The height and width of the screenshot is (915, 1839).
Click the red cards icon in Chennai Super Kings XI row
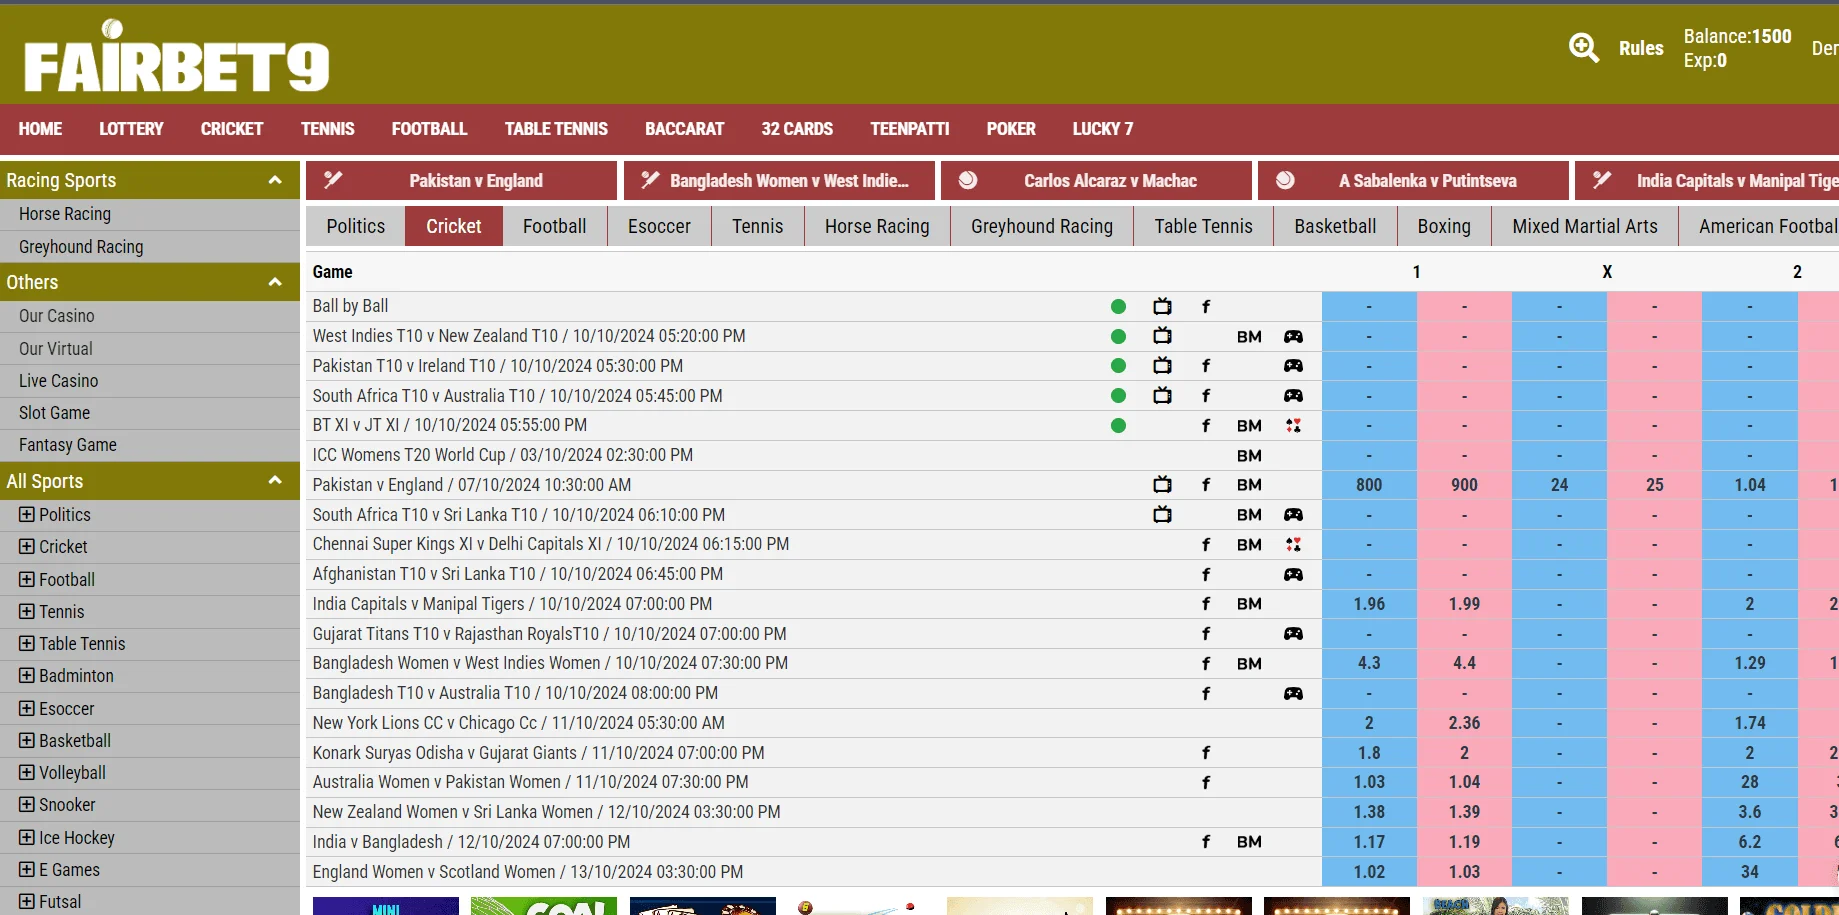[1293, 545]
